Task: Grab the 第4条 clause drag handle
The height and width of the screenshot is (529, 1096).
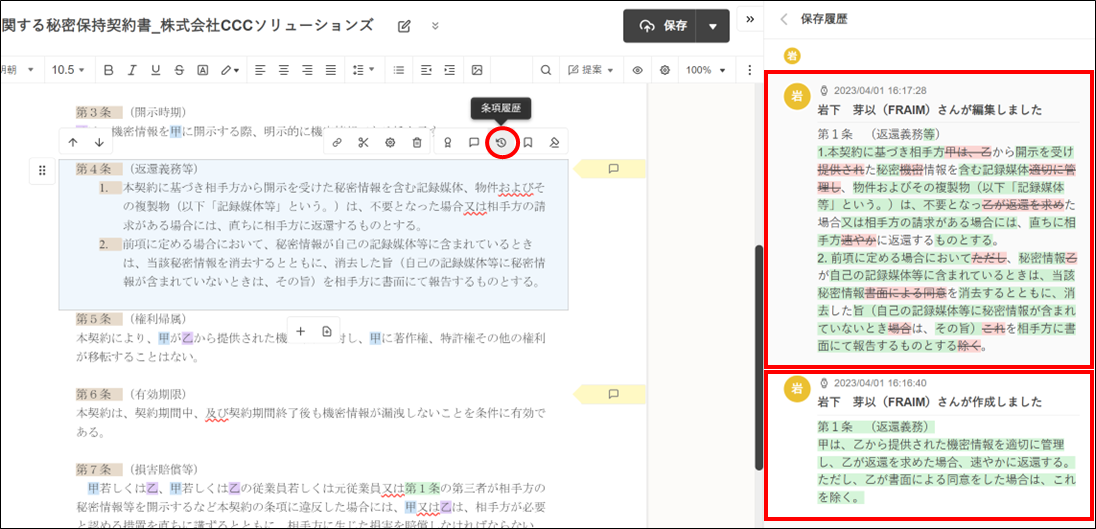Action: coord(42,170)
